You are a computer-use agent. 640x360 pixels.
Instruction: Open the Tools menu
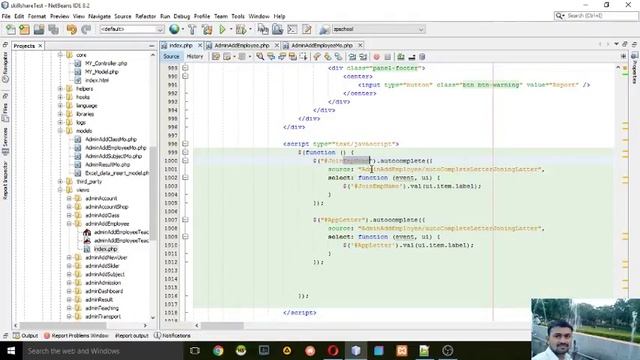click(x=238, y=16)
